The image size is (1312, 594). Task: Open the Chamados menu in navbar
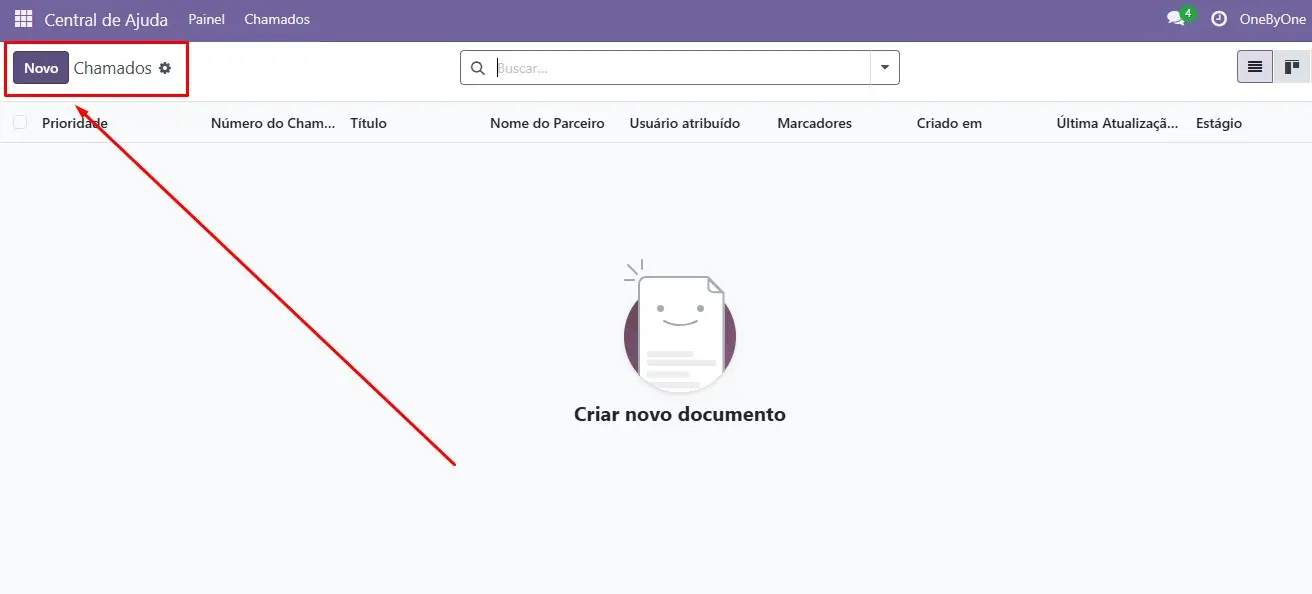point(277,19)
